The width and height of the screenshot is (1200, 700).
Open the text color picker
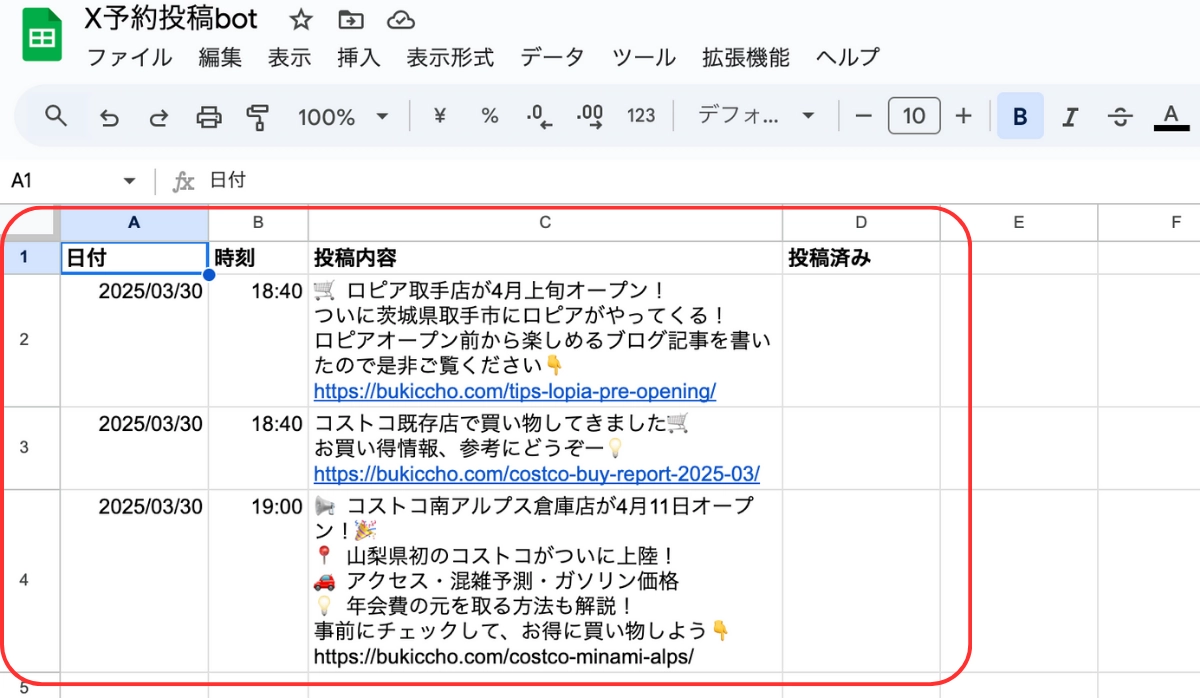point(1170,117)
